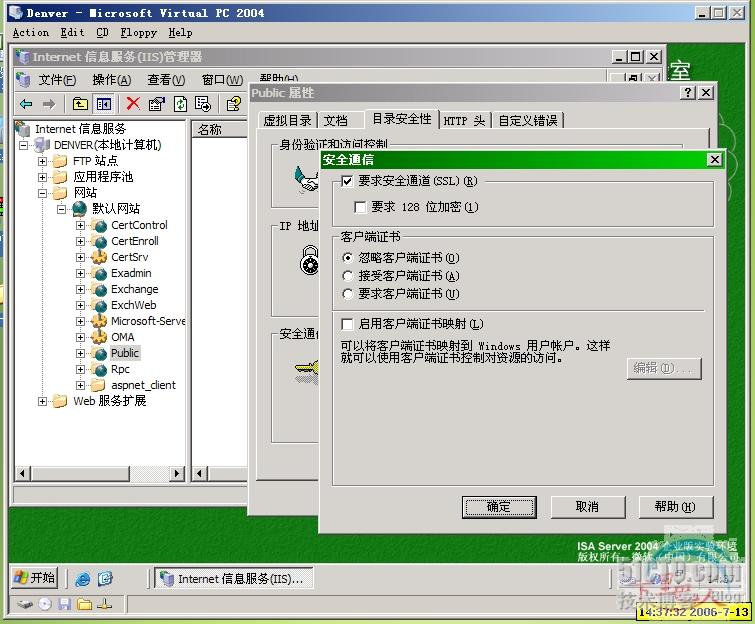755x624 pixels.
Task: Enable 启用客户端证书映射 checkbox
Action: [347, 324]
